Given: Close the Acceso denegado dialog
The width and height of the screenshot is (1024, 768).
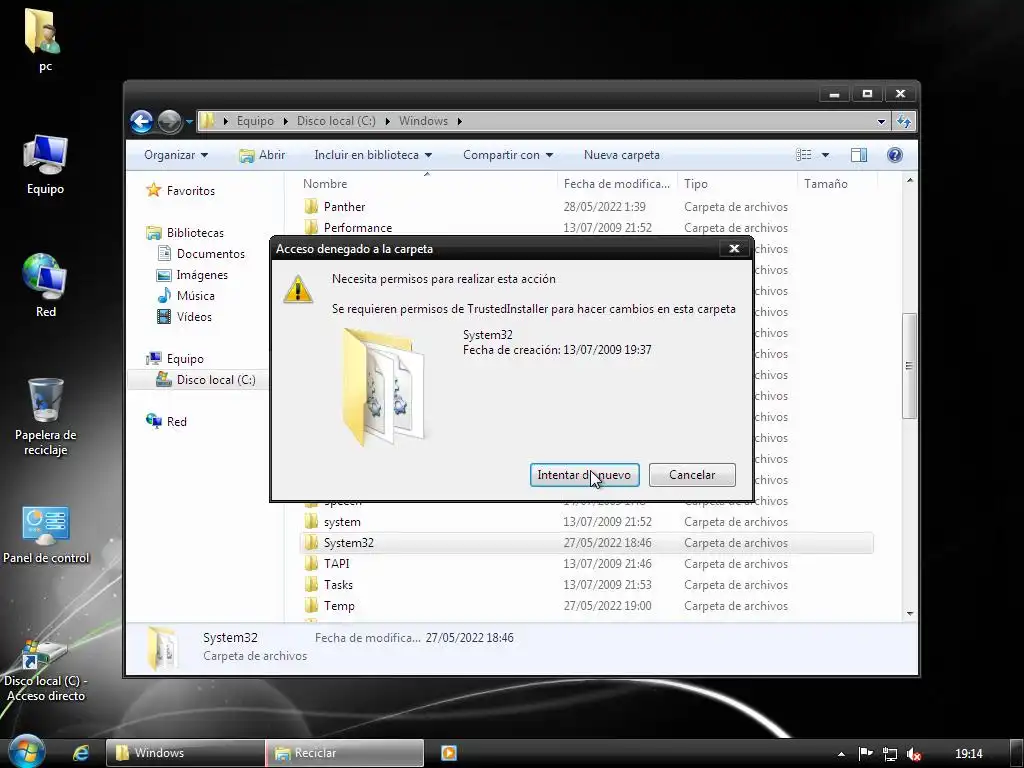Looking at the screenshot, I should (734, 248).
